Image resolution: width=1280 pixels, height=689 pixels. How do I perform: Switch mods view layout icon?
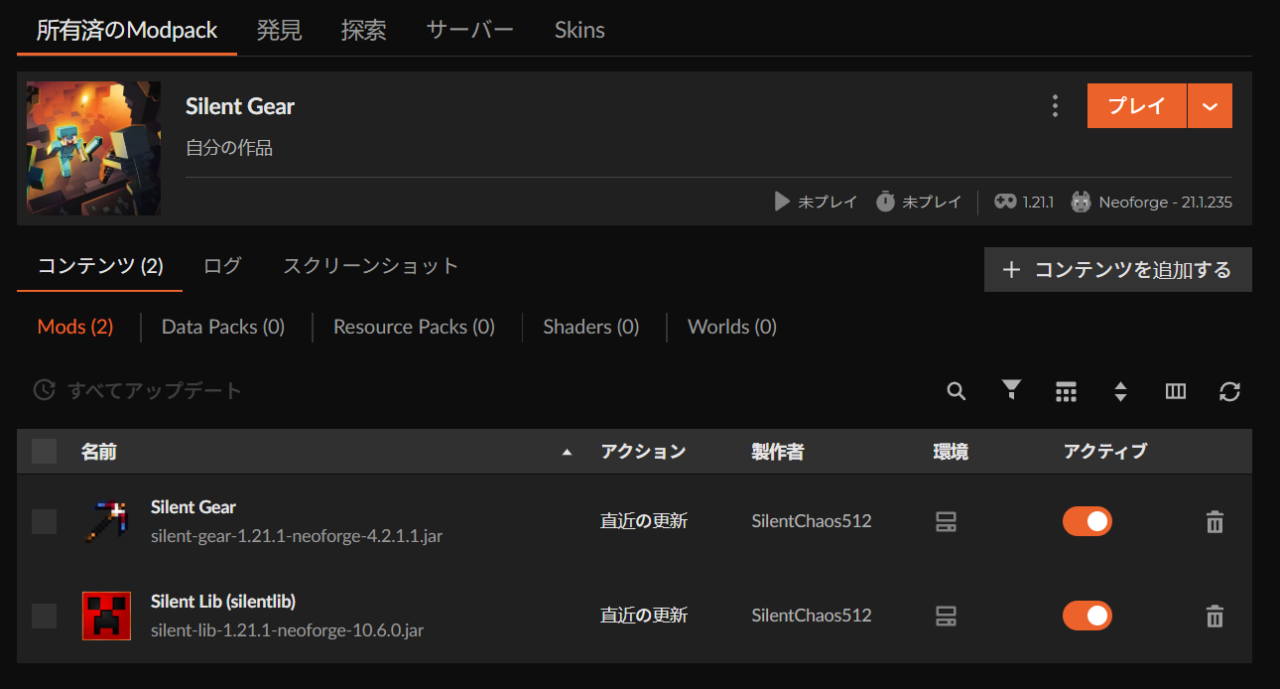coord(1066,391)
